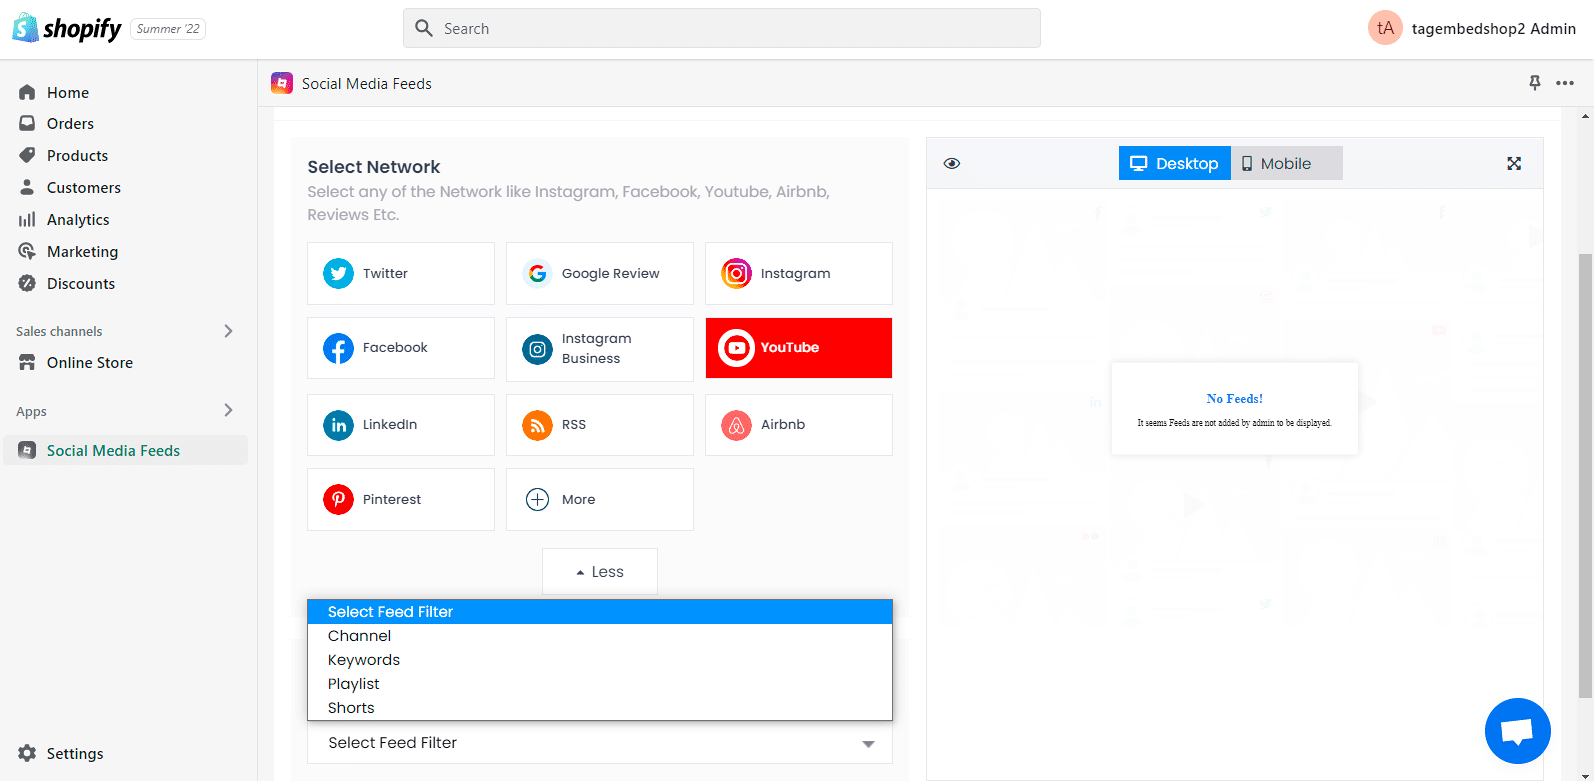Open Orders via its inbox icon
The height and width of the screenshot is (781, 1594).
click(x=27, y=123)
